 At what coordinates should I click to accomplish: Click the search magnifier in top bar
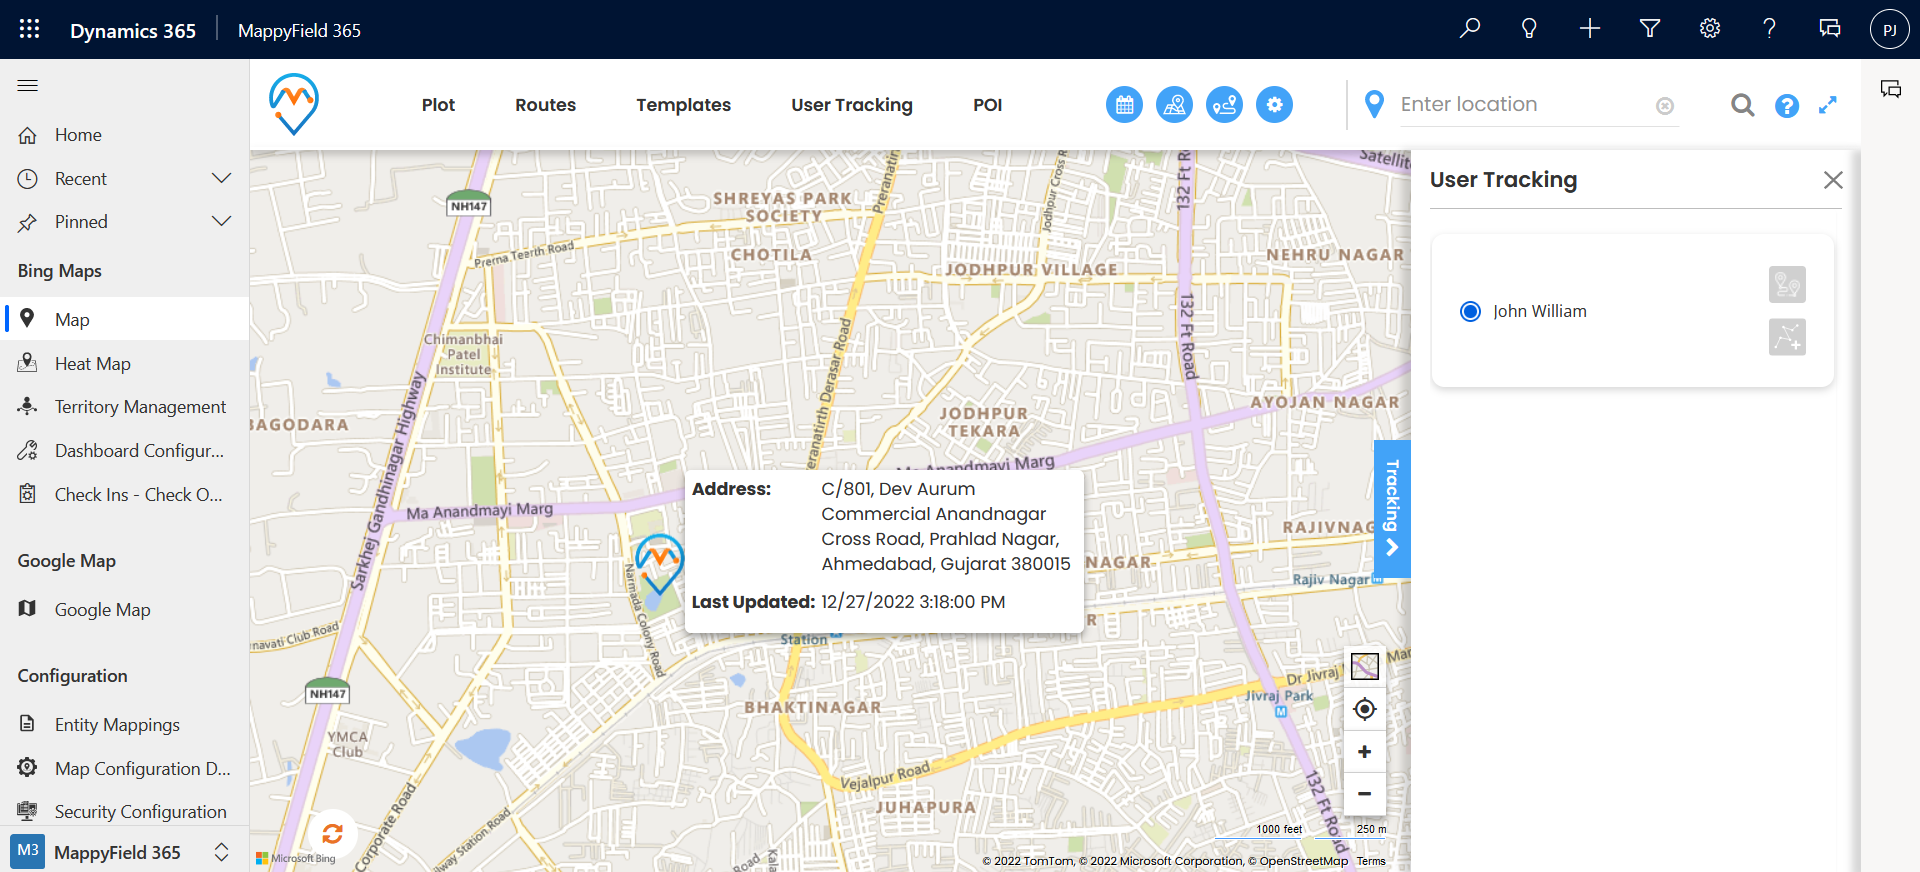1469,29
